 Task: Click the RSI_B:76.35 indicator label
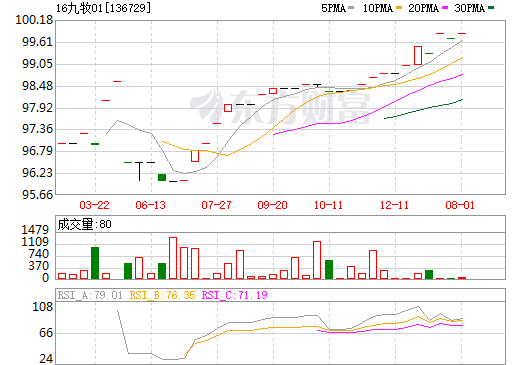point(162,295)
